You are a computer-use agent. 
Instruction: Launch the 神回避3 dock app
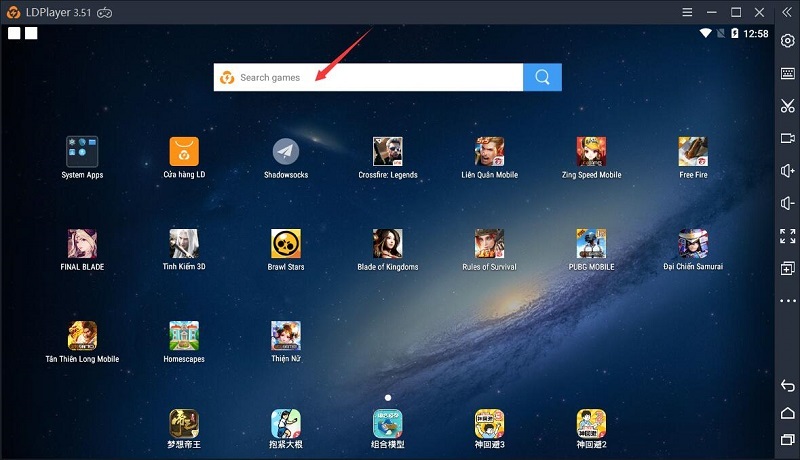(x=490, y=423)
